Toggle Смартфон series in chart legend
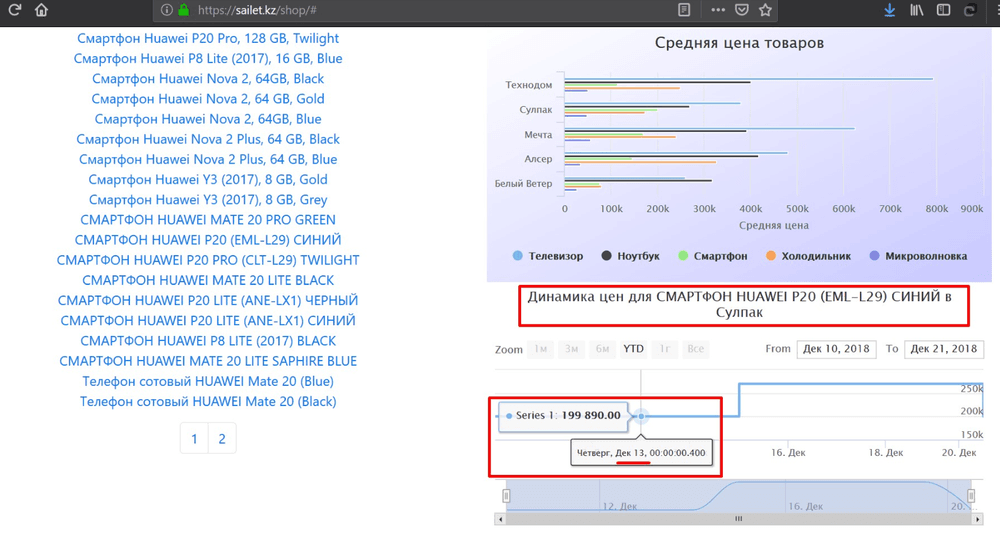The height and width of the screenshot is (533, 1000). pyautogui.click(x=712, y=256)
